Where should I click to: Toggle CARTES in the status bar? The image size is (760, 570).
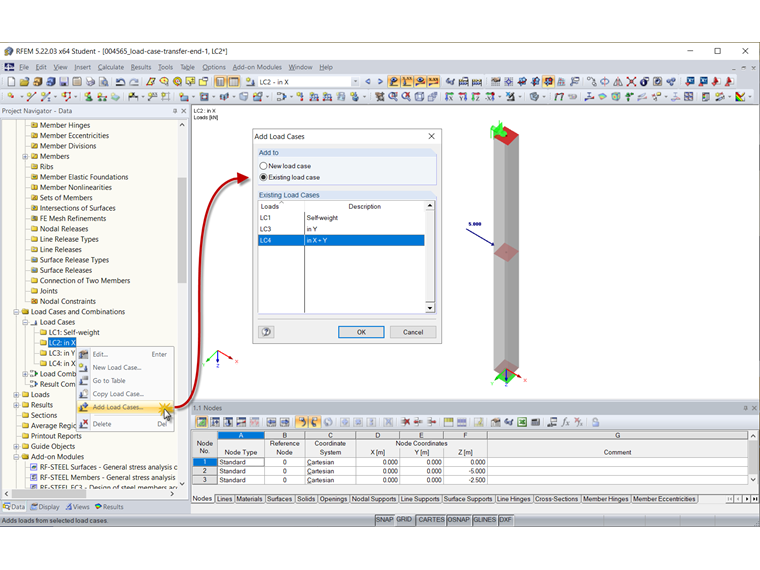click(x=431, y=520)
